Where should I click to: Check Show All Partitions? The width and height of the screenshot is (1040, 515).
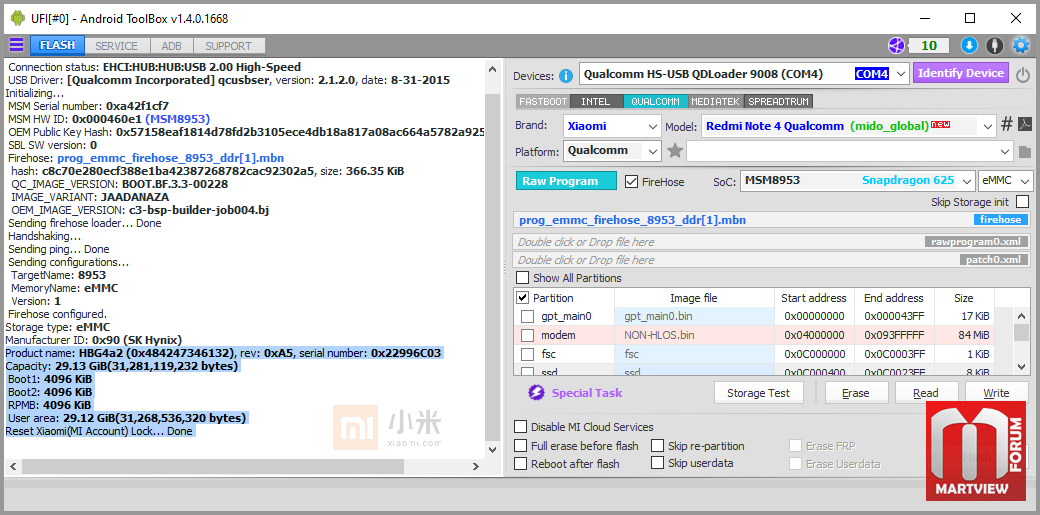523,278
